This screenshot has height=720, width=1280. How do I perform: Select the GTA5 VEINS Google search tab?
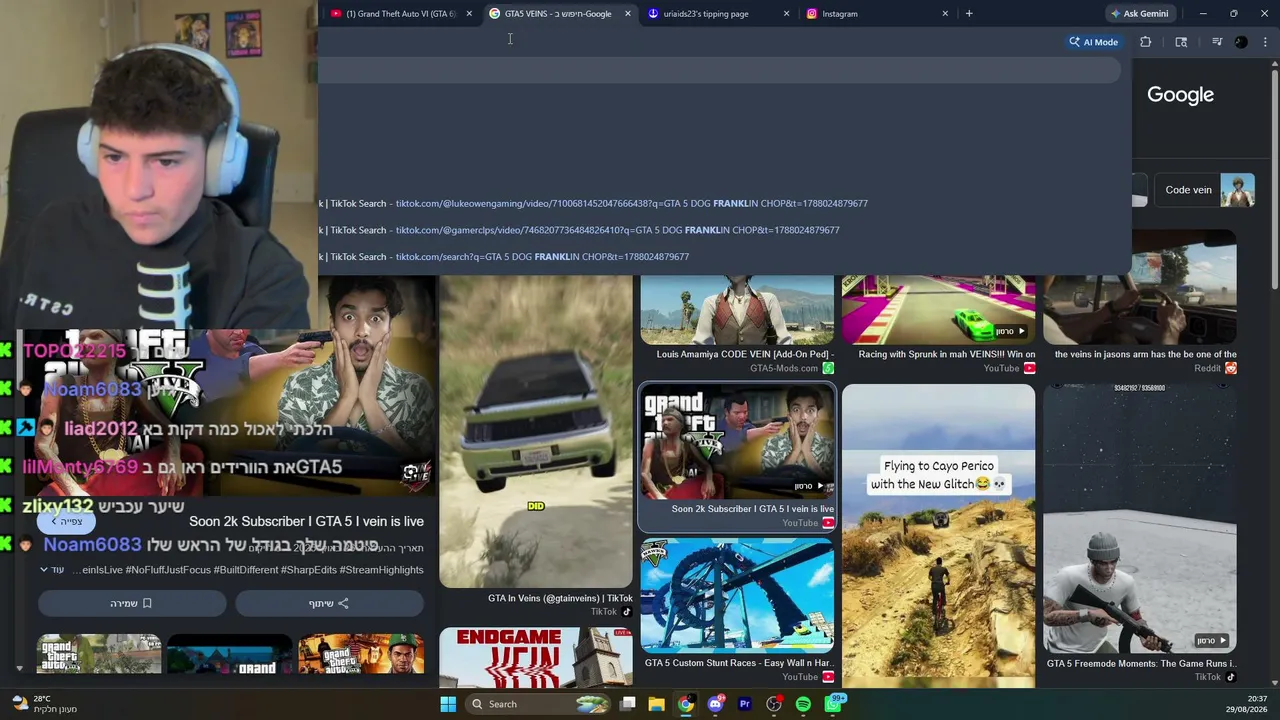558,14
